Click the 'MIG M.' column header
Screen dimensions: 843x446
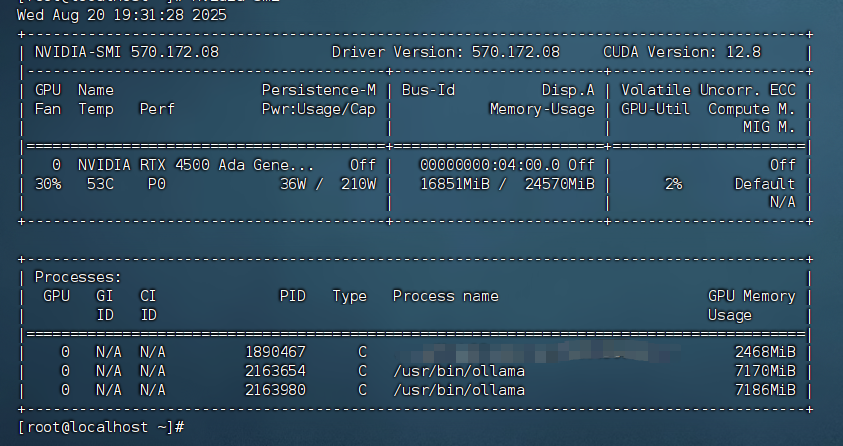[x=769, y=127]
